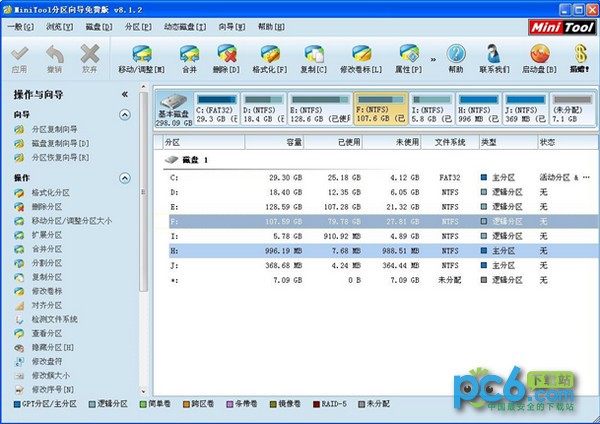Click the Apply (应用) checkmark icon
The width and height of the screenshot is (600, 424).
(x=20, y=54)
